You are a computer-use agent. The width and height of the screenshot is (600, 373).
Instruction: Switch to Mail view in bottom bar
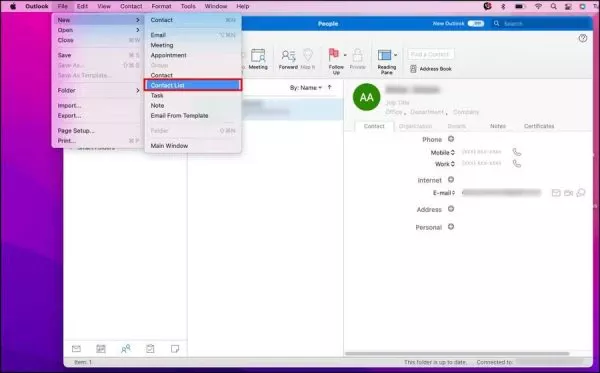(76, 349)
